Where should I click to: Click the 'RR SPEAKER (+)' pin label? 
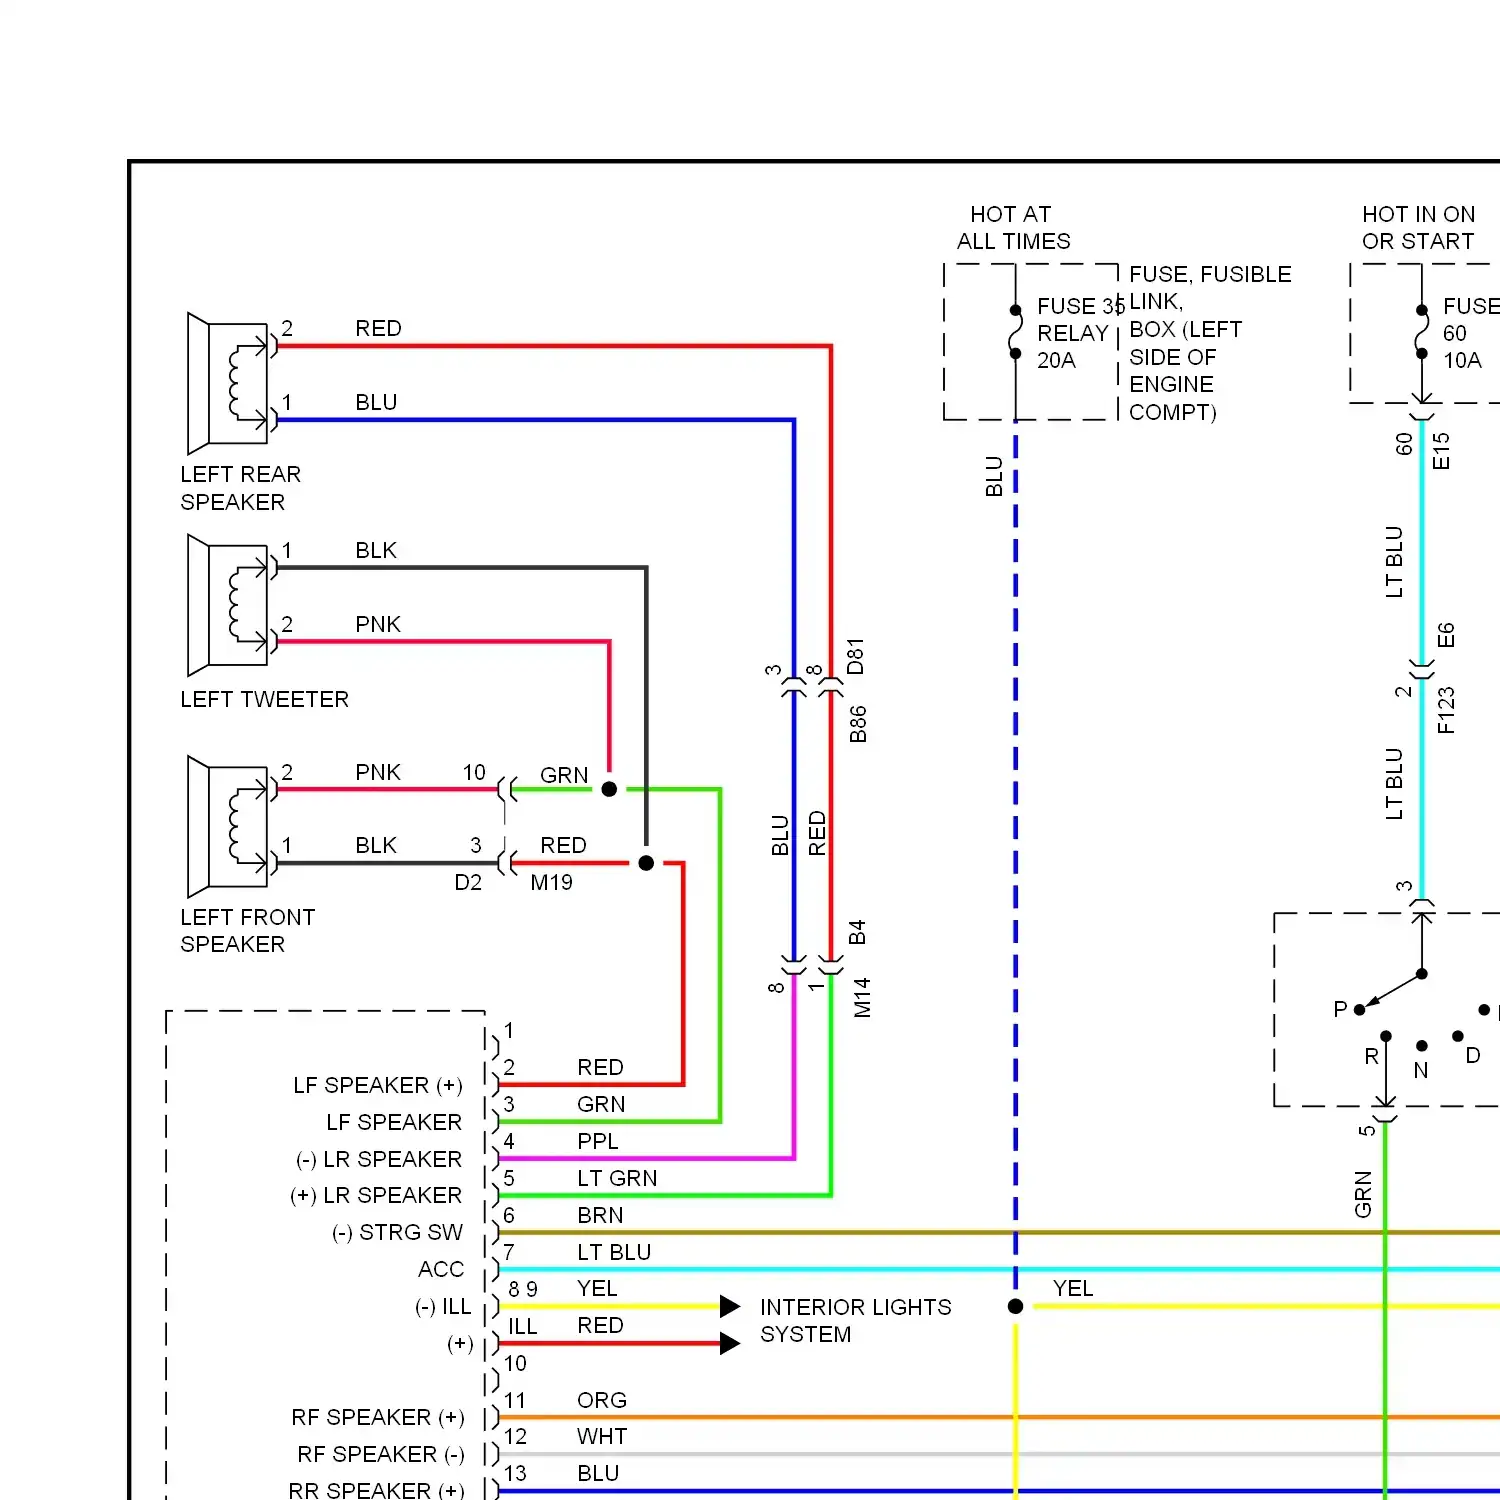[x=376, y=1490]
